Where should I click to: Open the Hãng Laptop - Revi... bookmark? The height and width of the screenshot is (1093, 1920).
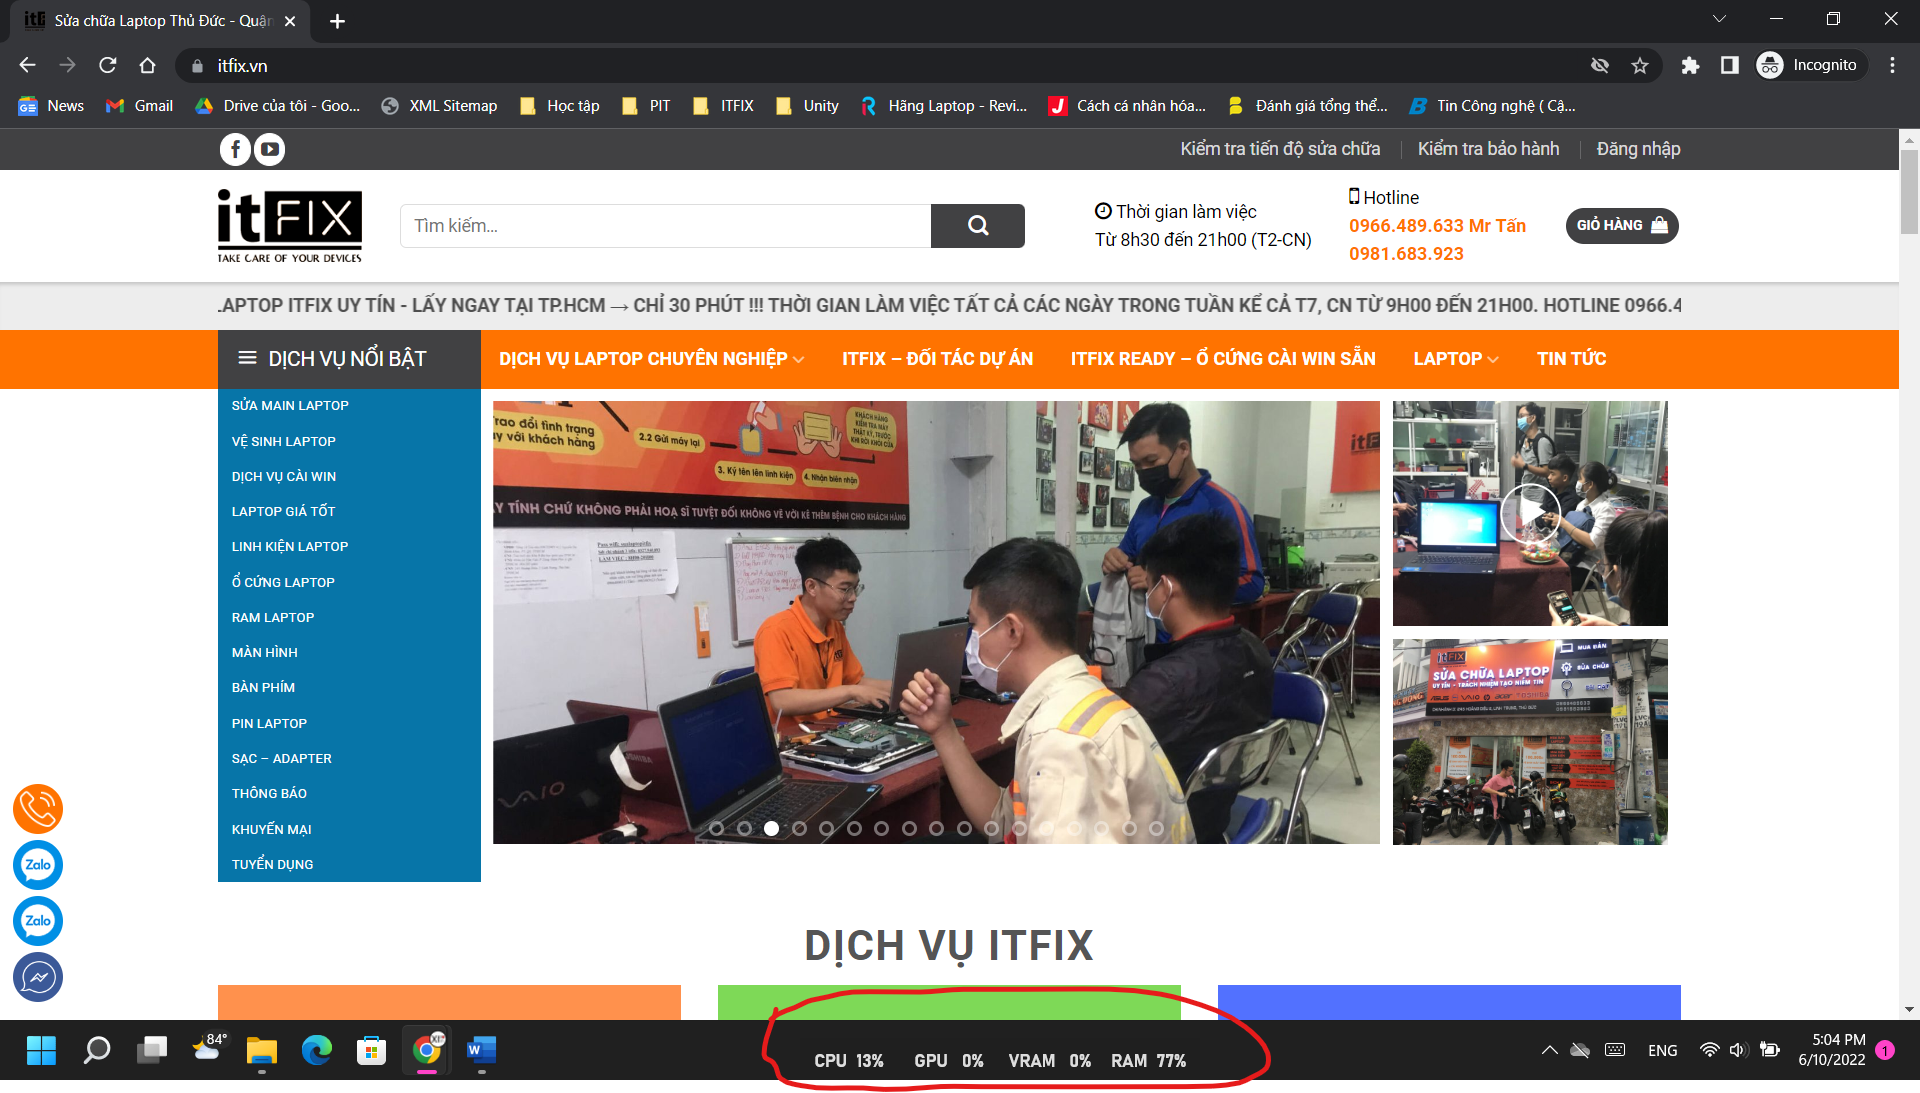click(943, 106)
